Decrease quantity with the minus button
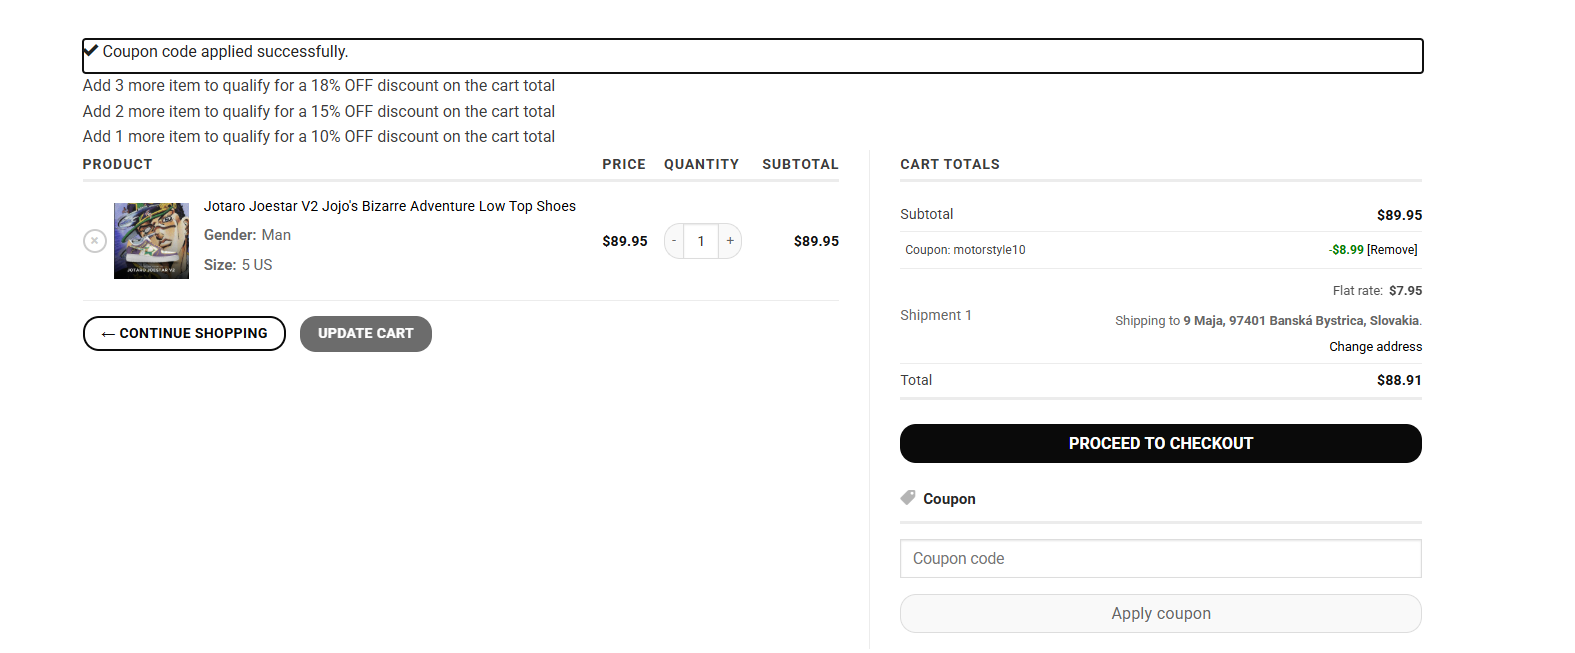Screen dimensions: 1575x653 pos(674,241)
